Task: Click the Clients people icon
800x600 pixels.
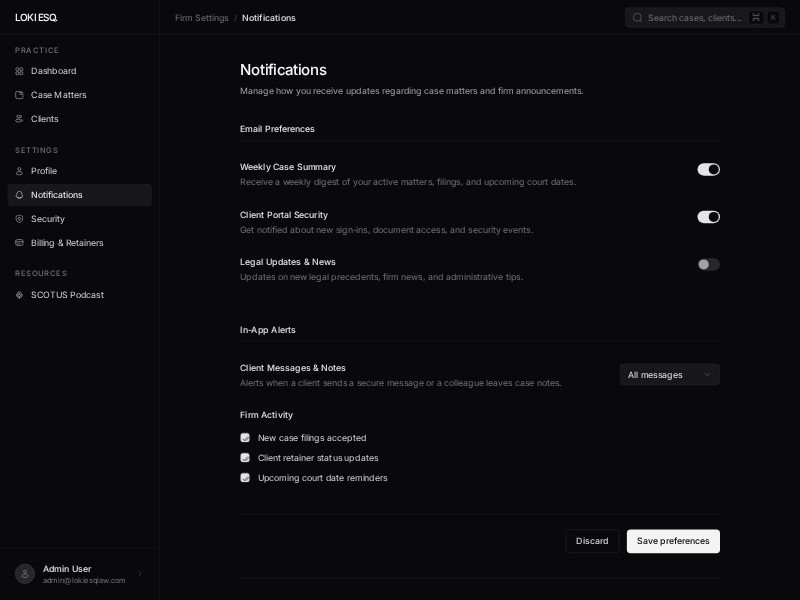Action: [x=19, y=119]
